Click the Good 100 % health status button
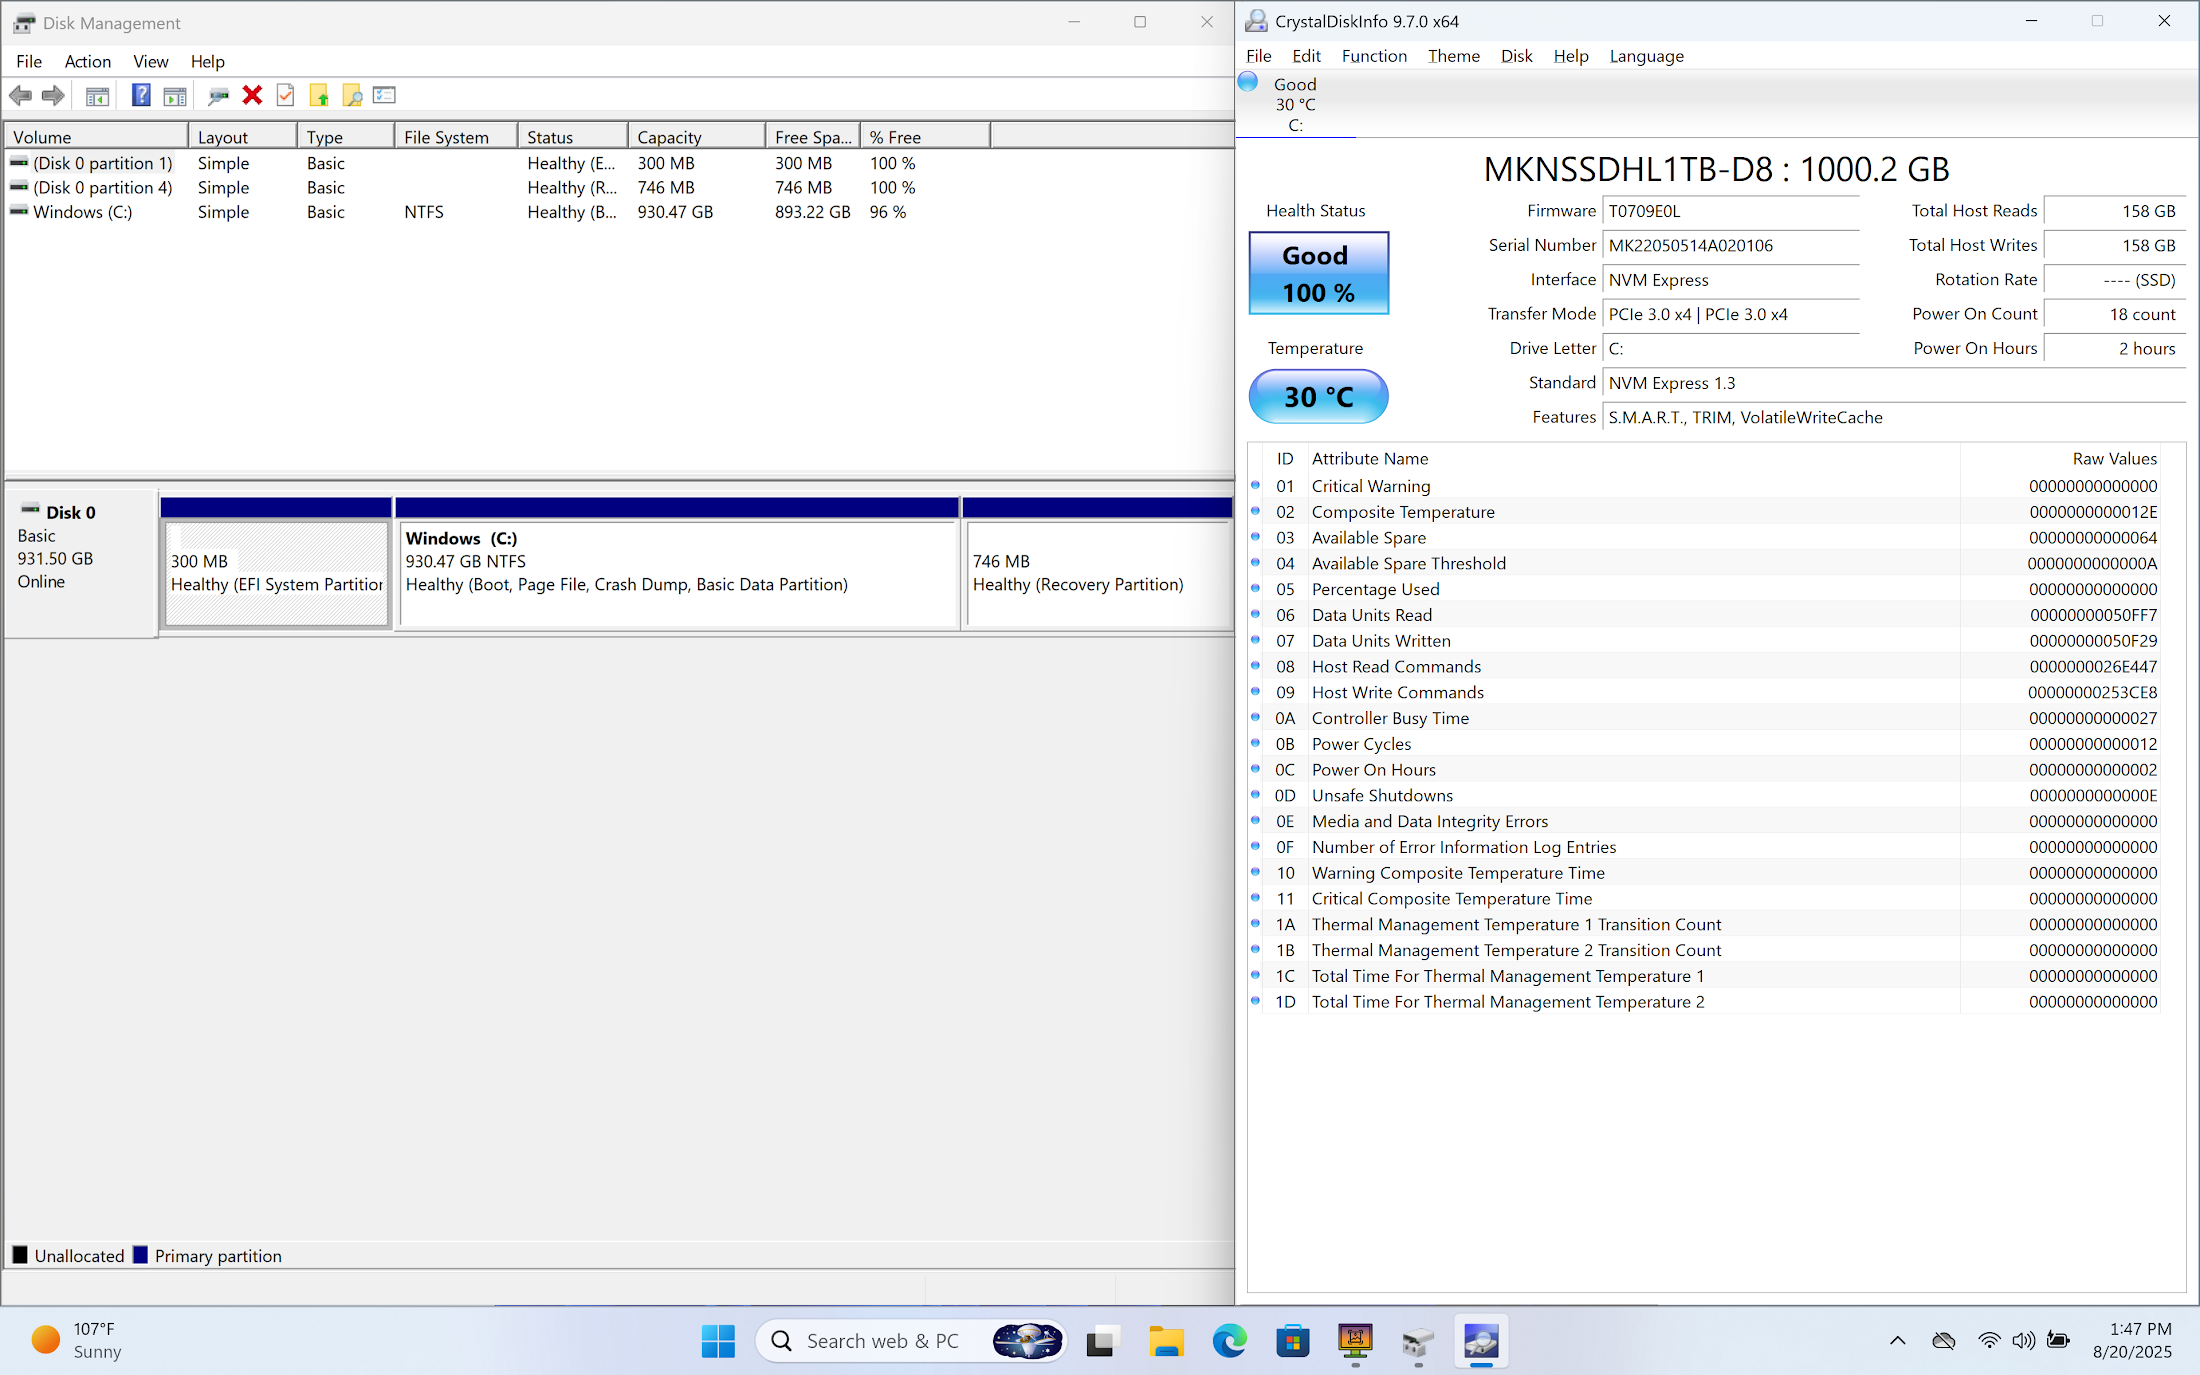The height and width of the screenshot is (1375, 2200). pyautogui.click(x=1318, y=273)
